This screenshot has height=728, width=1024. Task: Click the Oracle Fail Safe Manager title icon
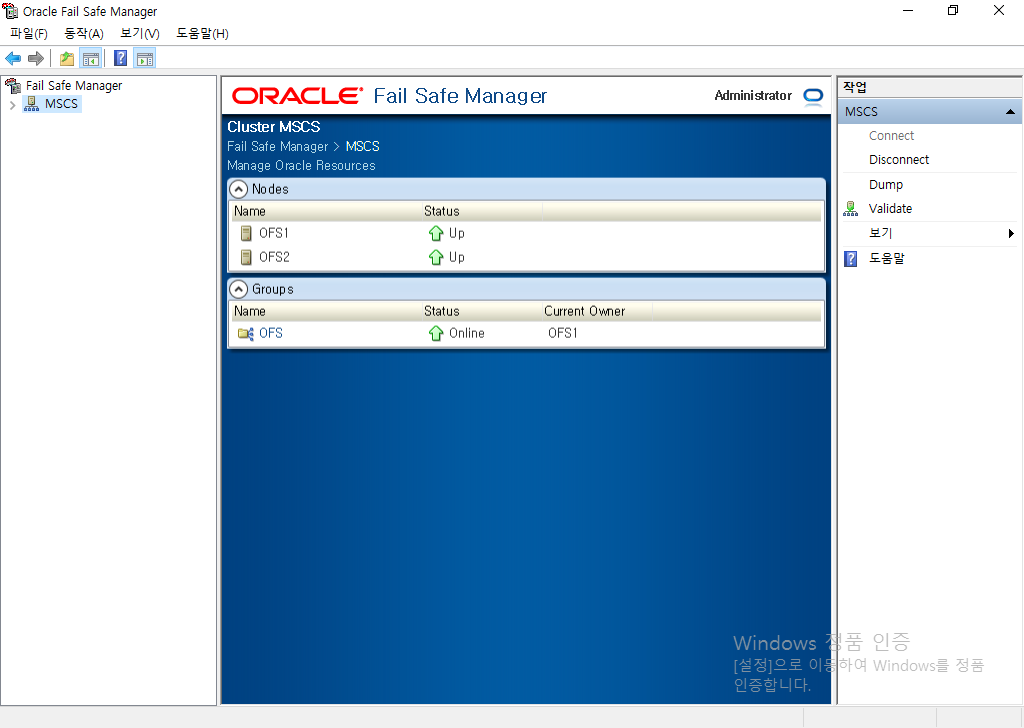click(10, 11)
